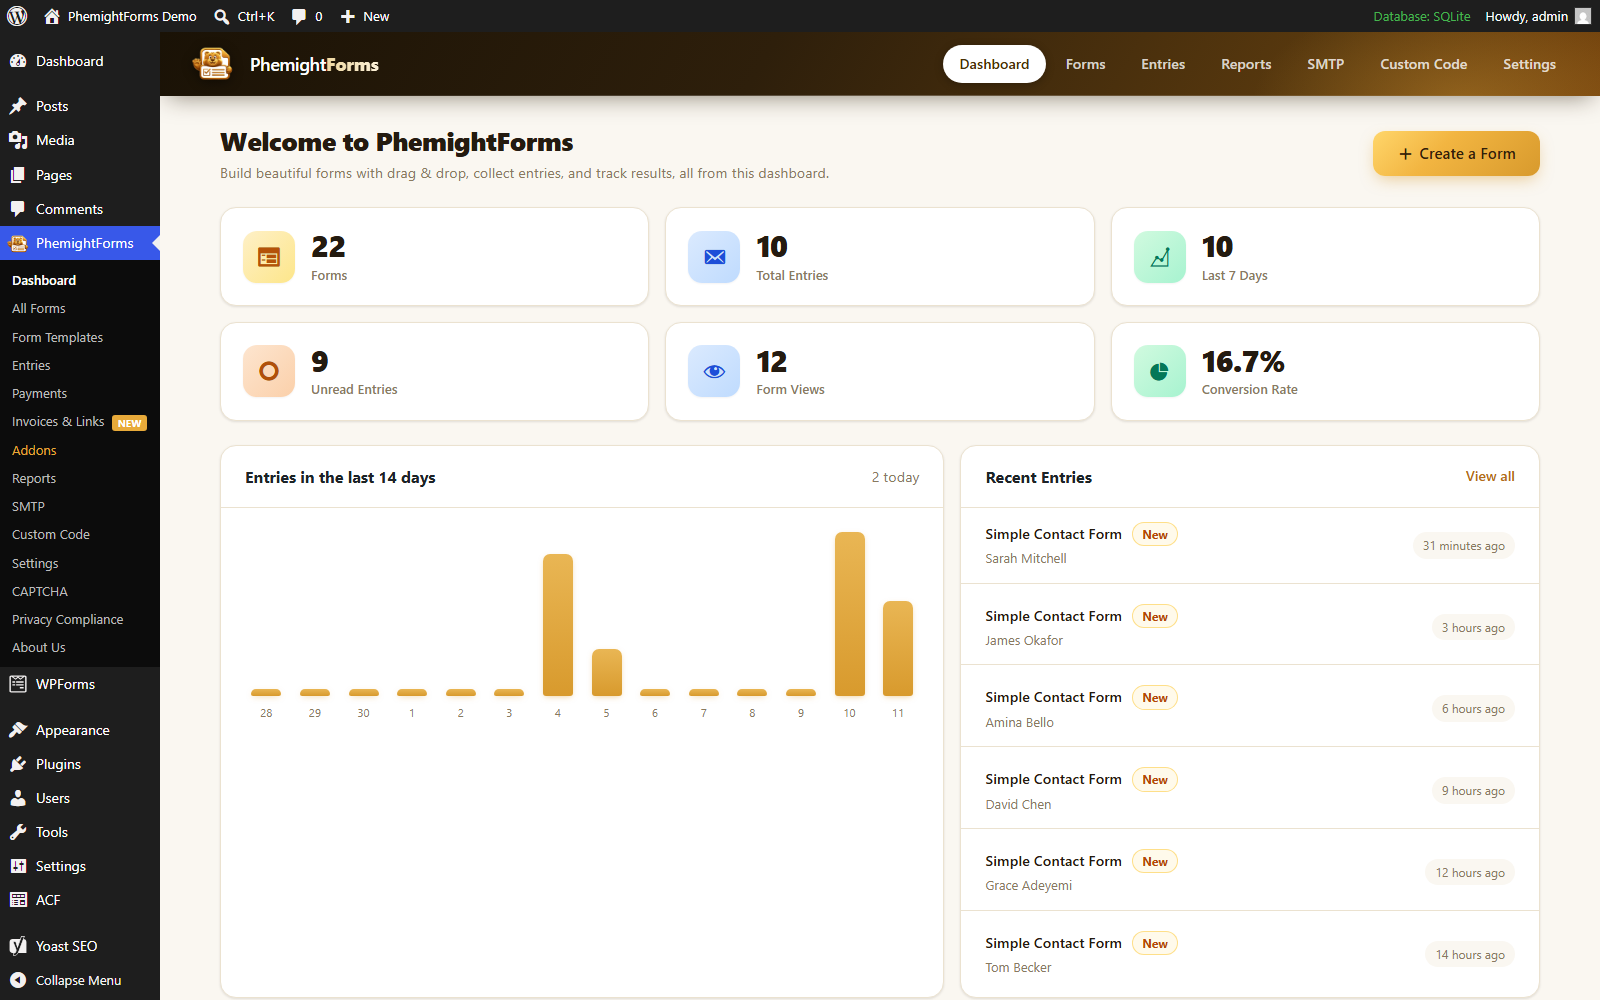
Task: Click the plus New icon in admin bar
Action: click(348, 16)
